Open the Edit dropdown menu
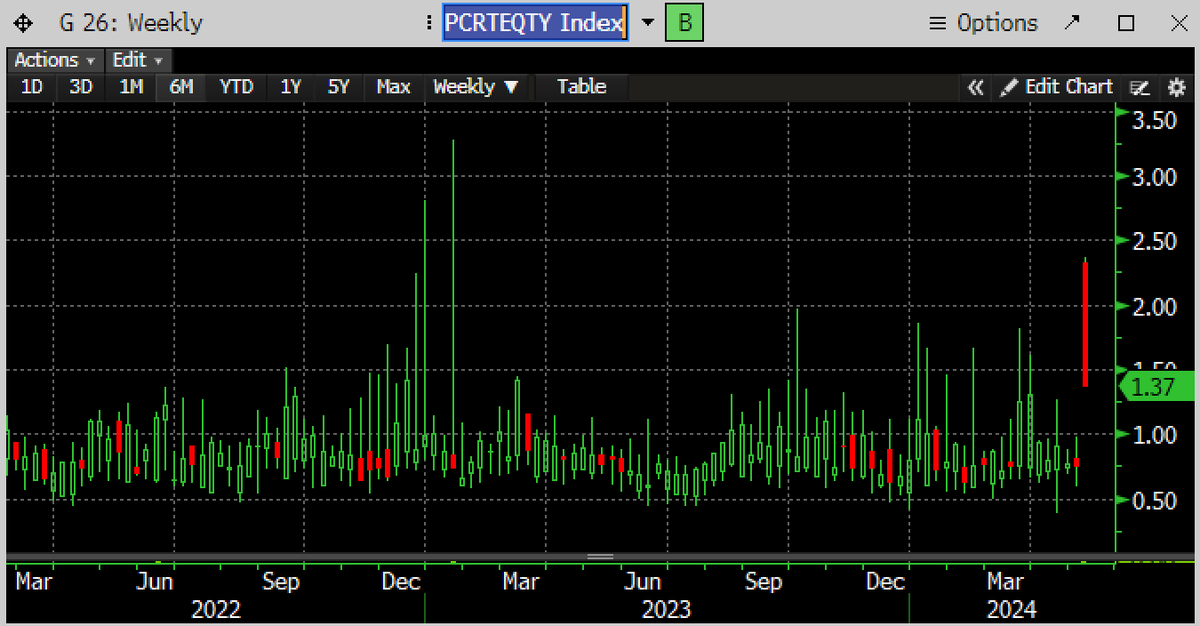Image resolution: width=1200 pixels, height=626 pixels. point(137,60)
